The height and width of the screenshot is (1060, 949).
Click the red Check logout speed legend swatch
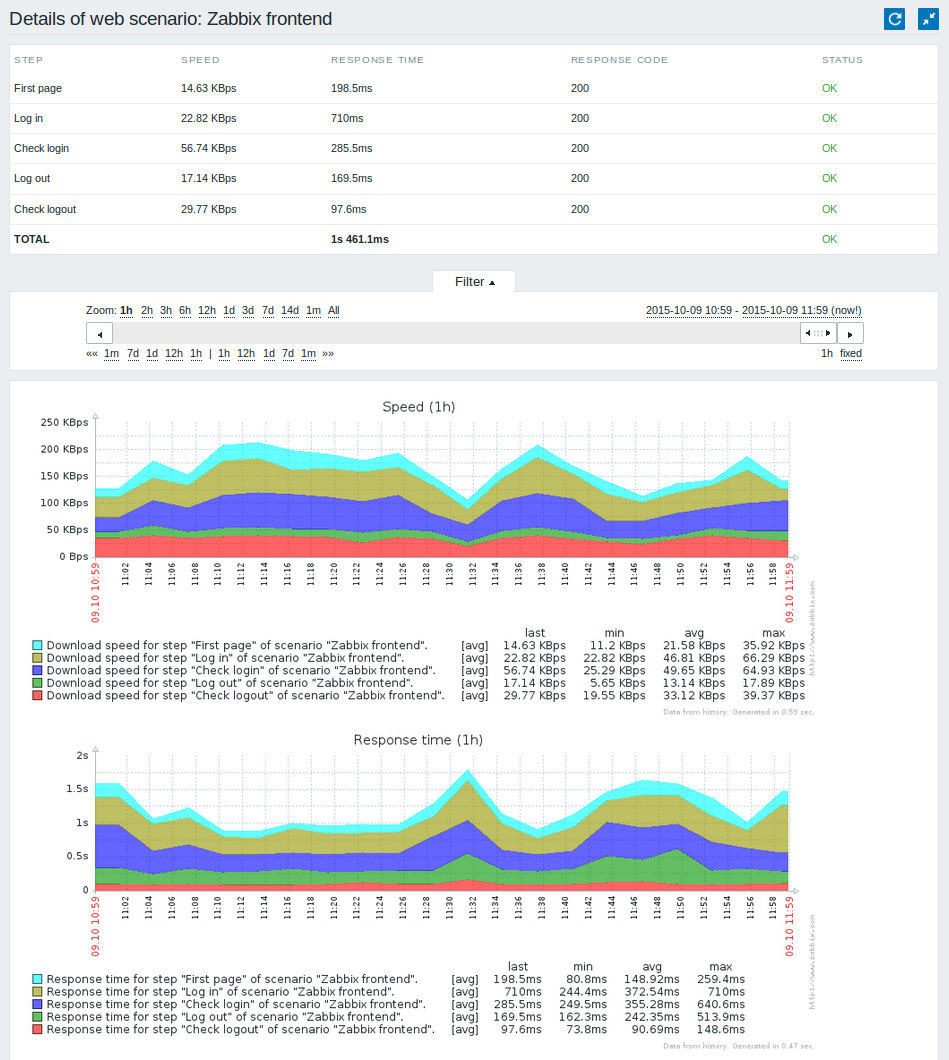[37, 695]
